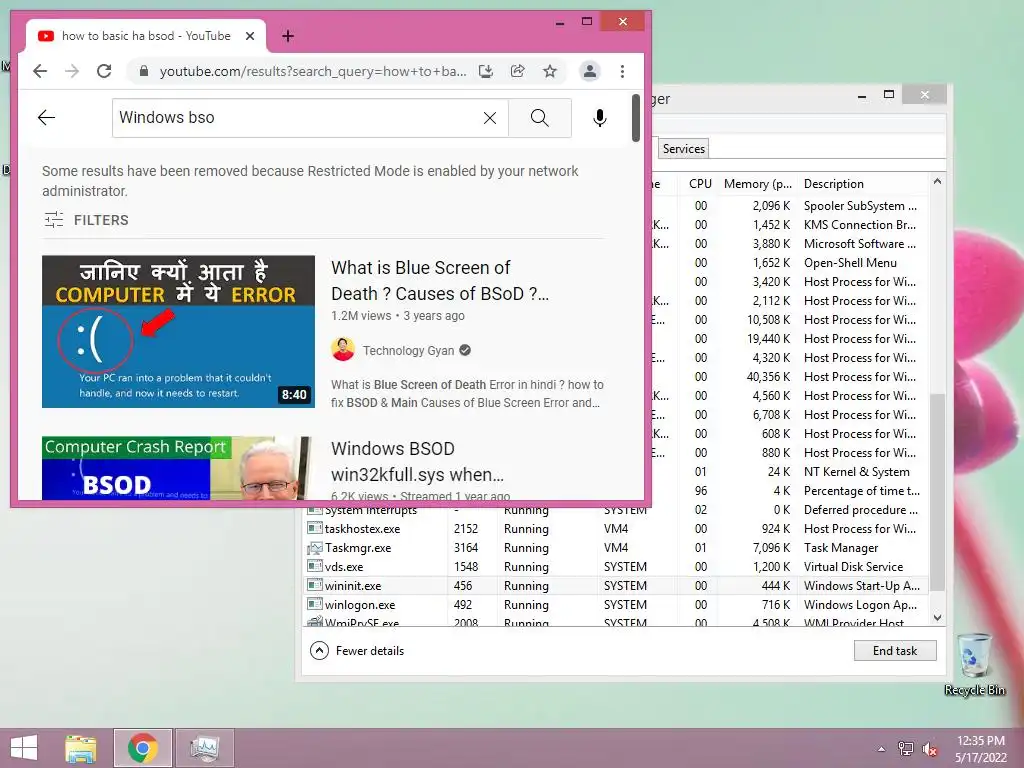Close the YouTube tab
Screen dimensions: 1024x768
[249, 36]
